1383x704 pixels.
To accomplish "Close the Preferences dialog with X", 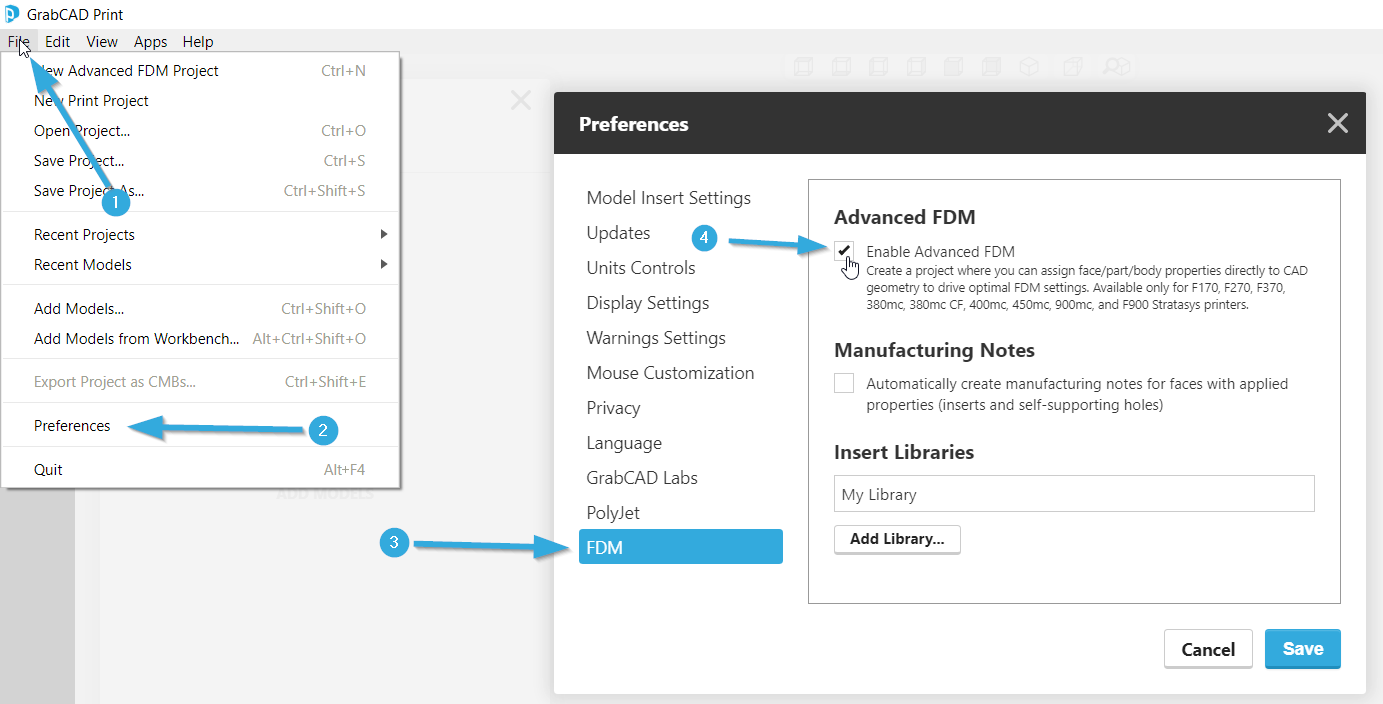I will click(1337, 123).
